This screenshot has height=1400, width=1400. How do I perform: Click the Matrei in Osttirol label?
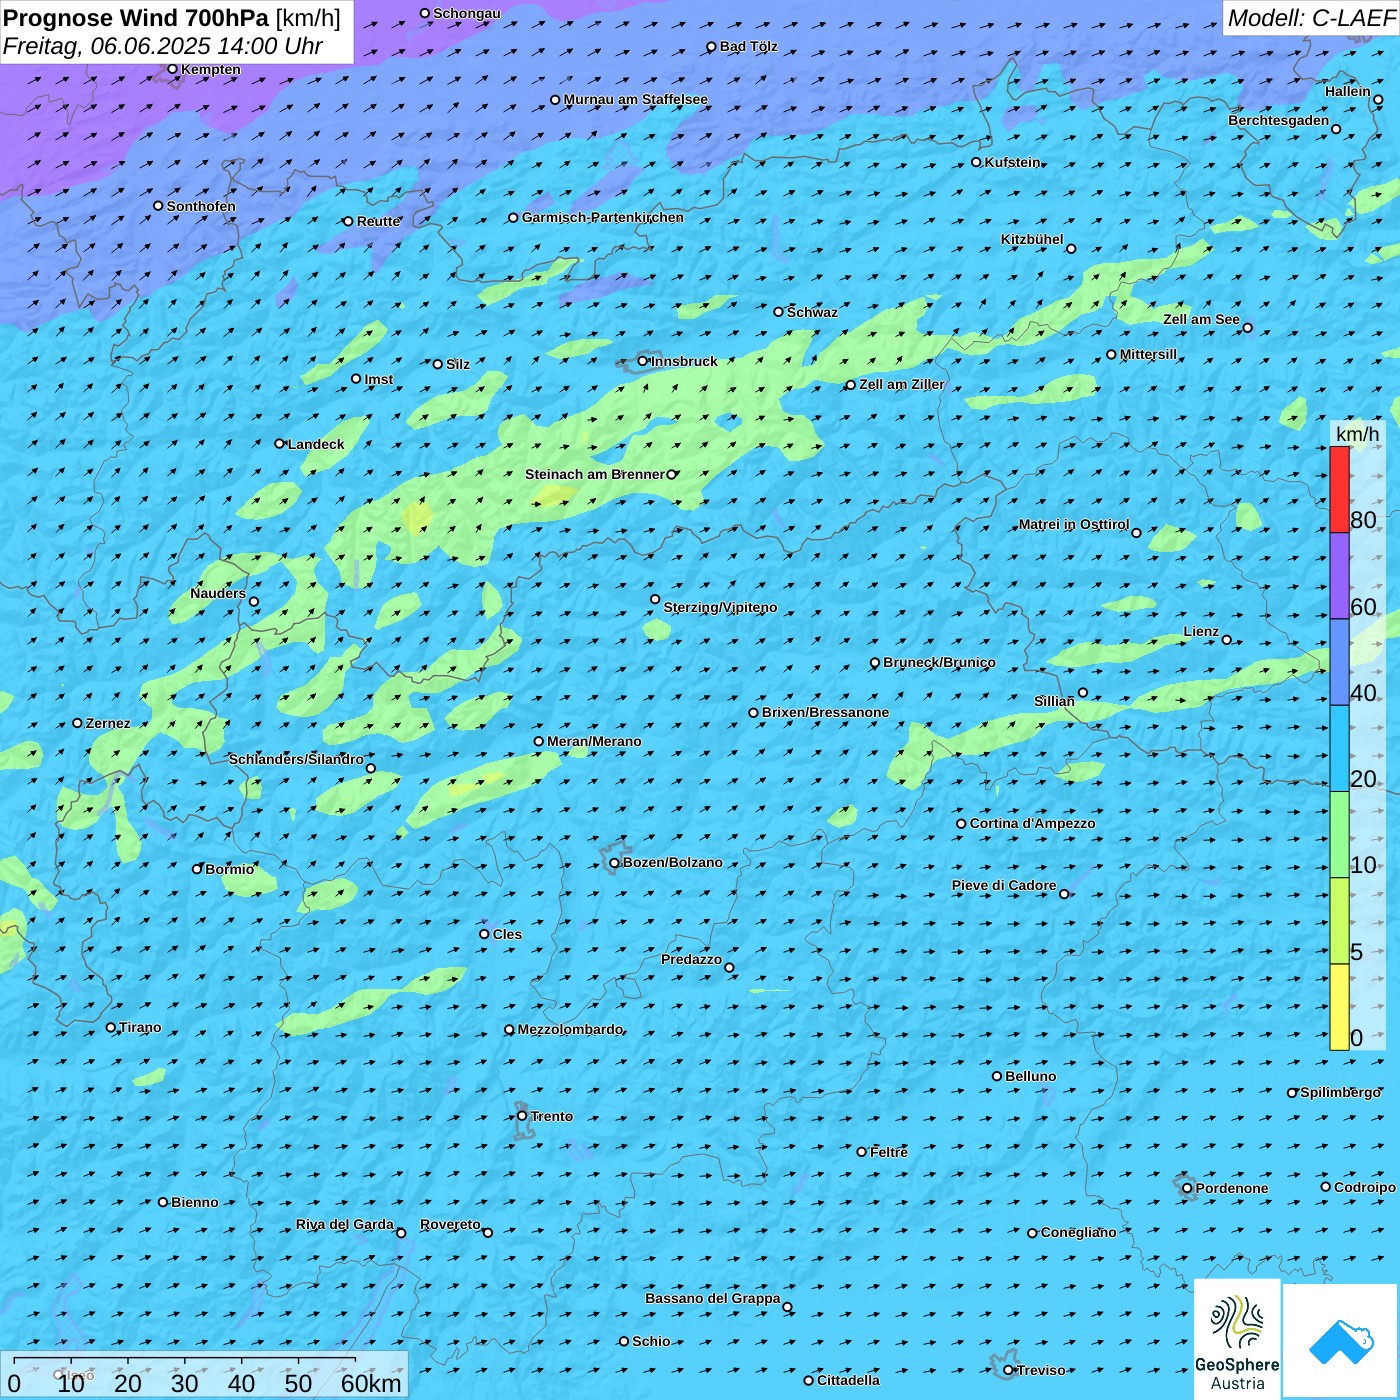point(1074,524)
